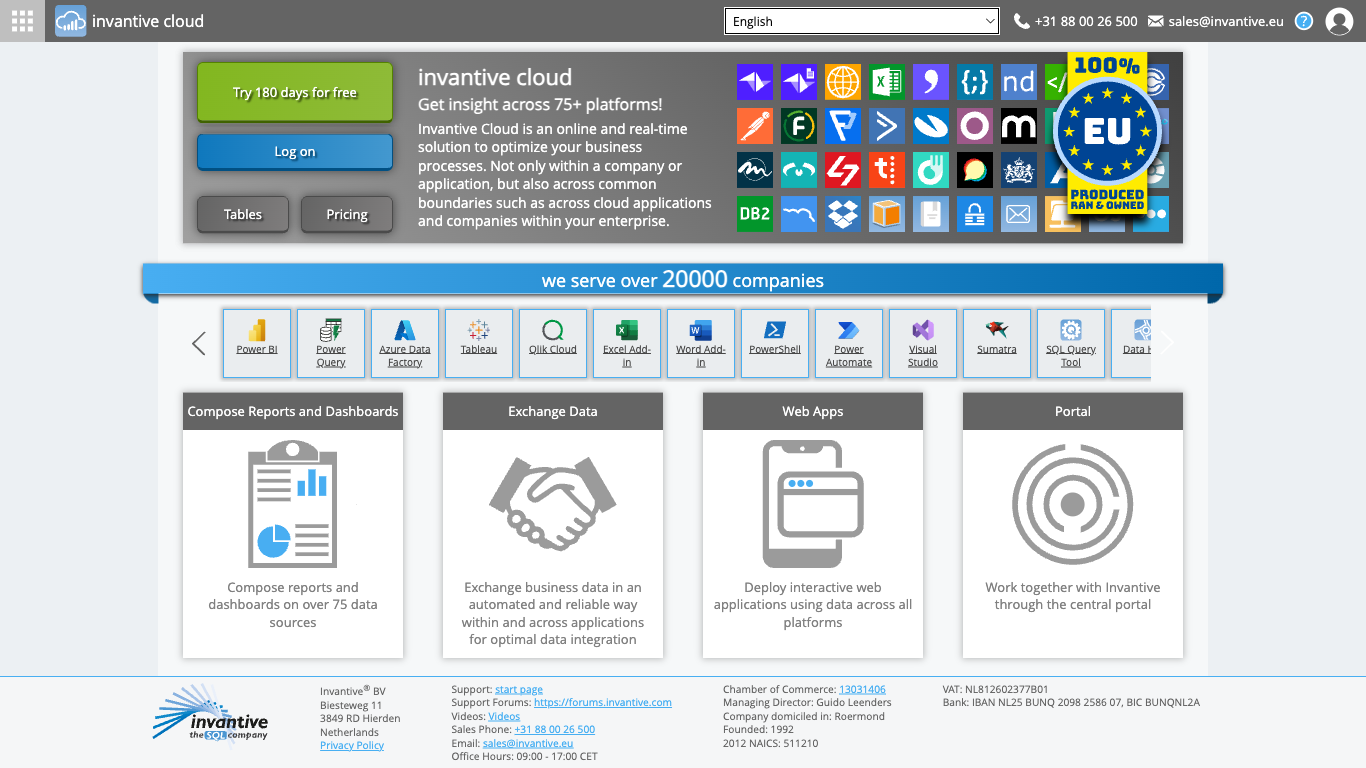Email sales@invantive.eu from the header
The height and width of the screenshot is (768, 1366).
[1216, 21]
